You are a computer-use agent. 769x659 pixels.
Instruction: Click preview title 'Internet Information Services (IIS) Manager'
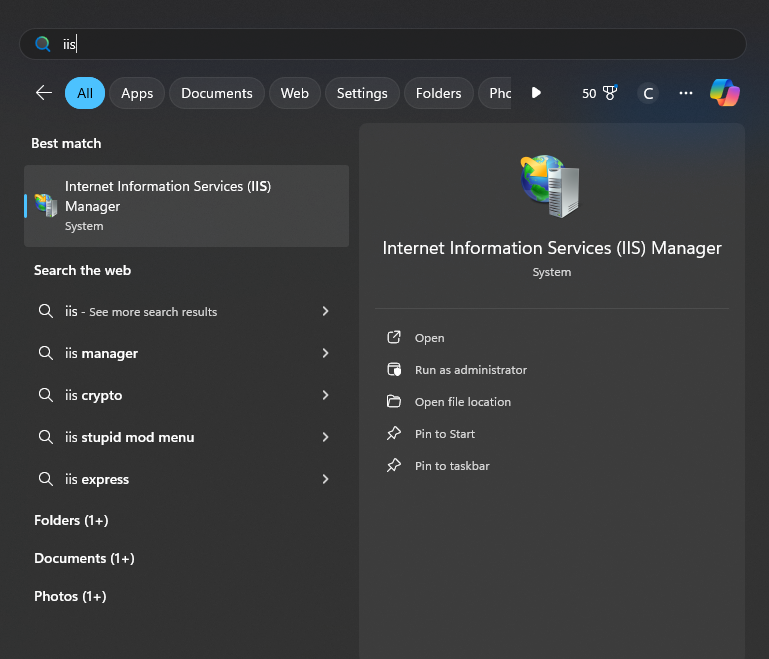click(x=552, y=248)
